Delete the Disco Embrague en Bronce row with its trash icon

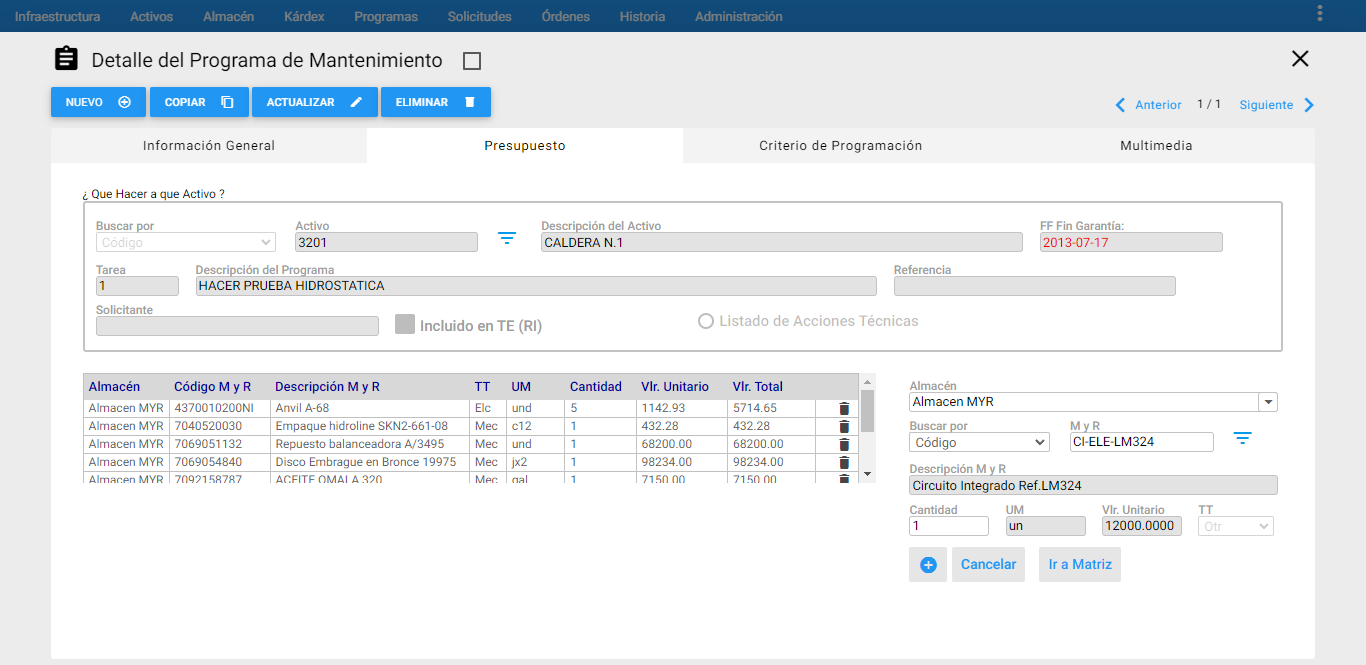click(844, 463)
